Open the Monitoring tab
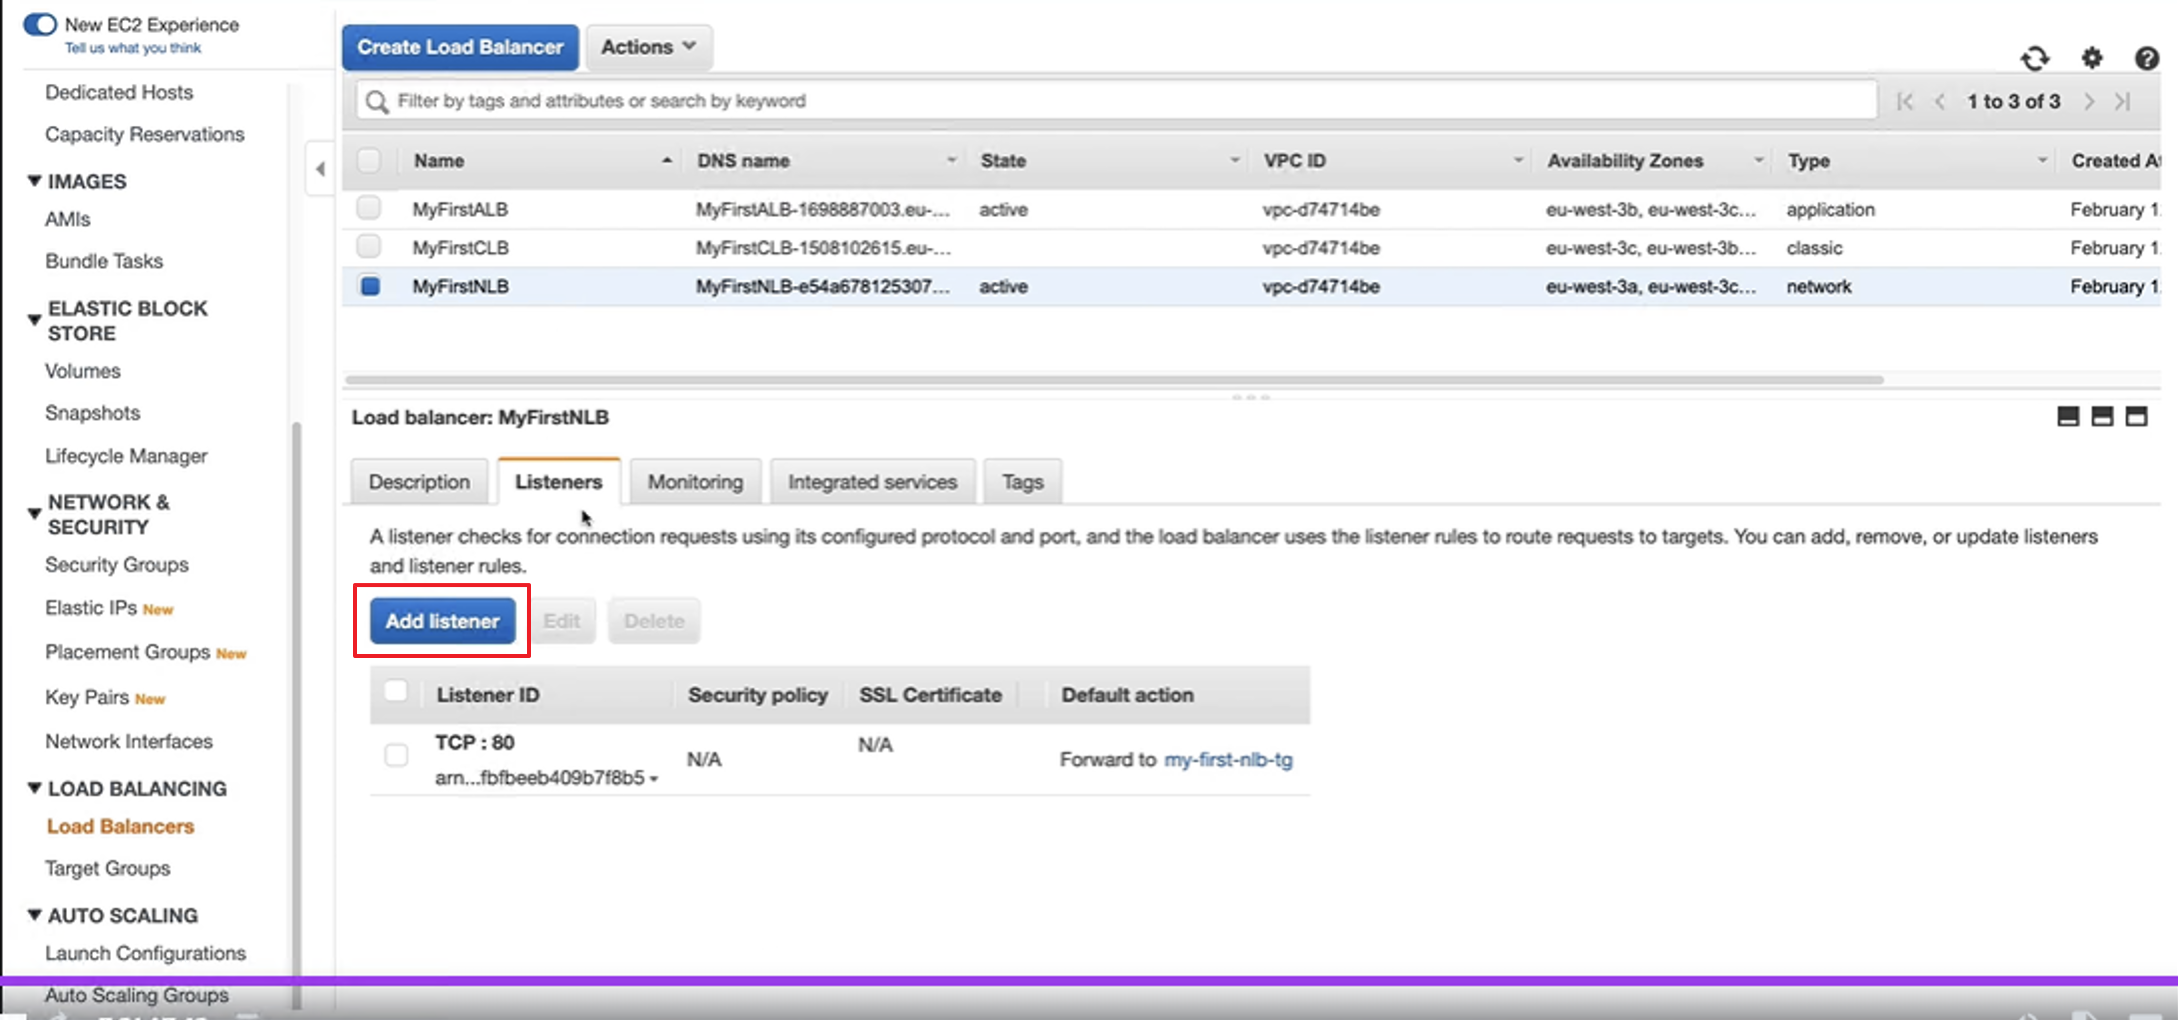Image resolution: width=2178 pixels, height=1020 pixels. click(695, 482)
